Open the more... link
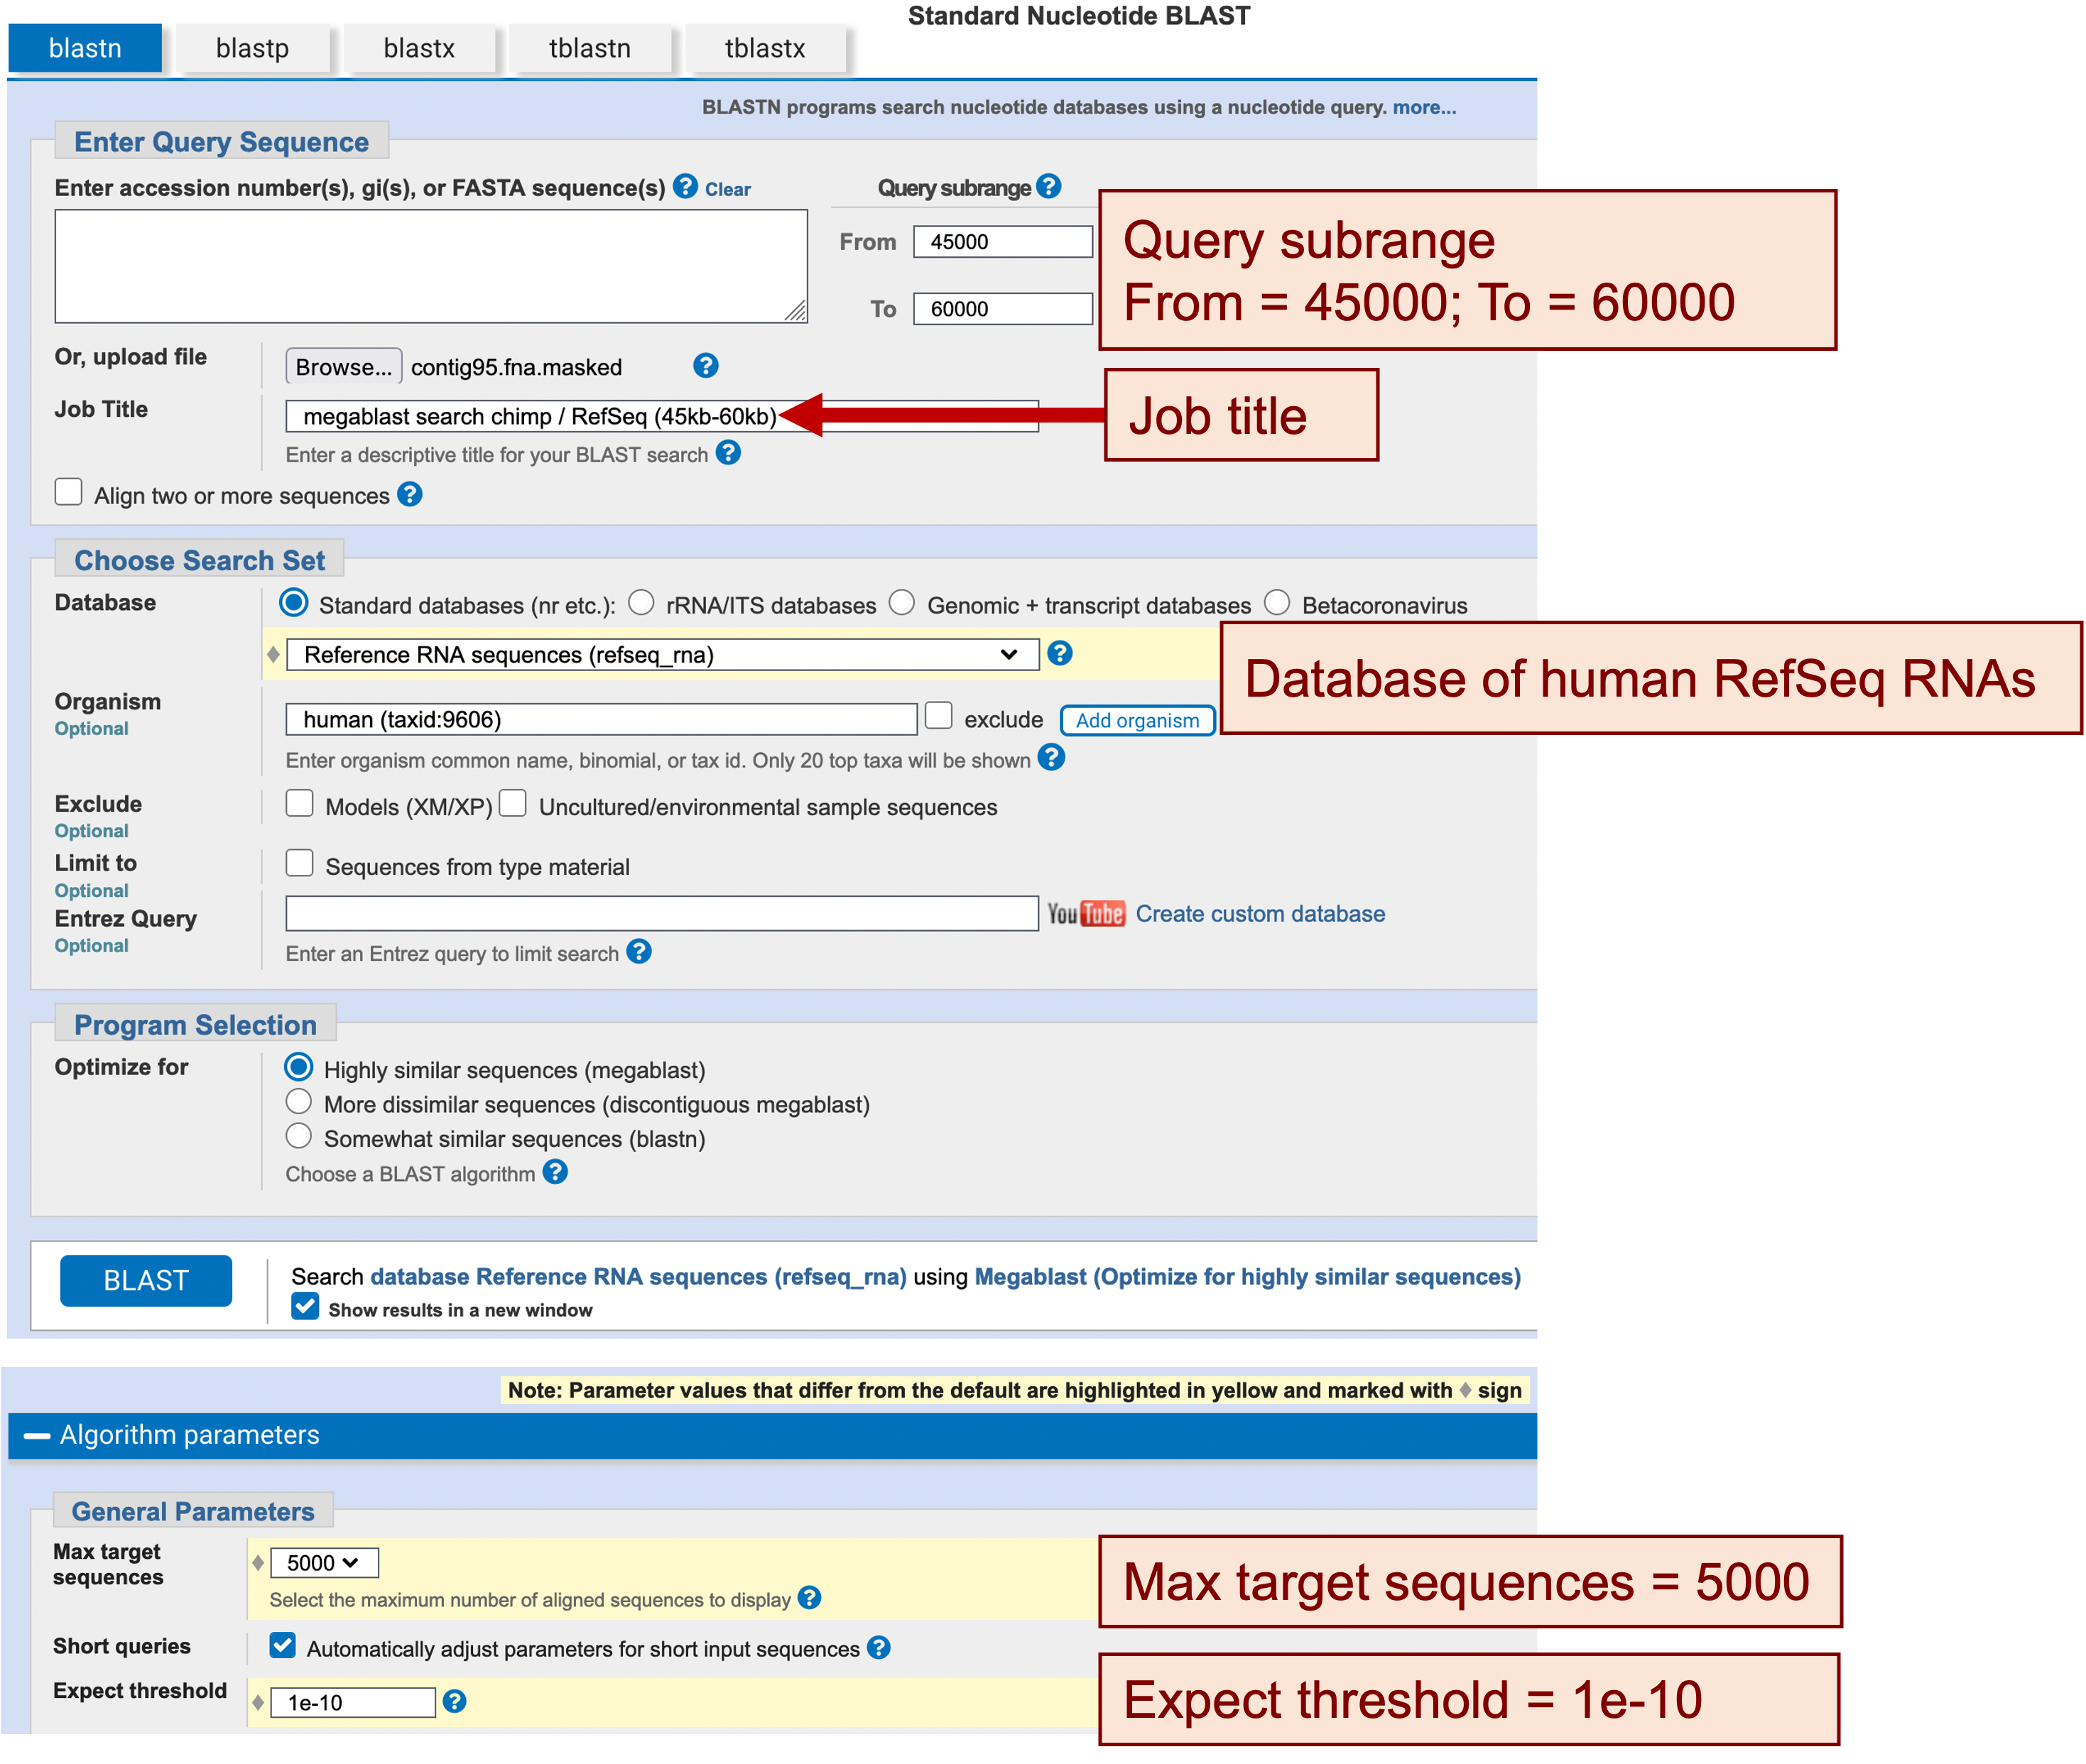This screenshot has width=2086, height=1764. [1424, 107]
